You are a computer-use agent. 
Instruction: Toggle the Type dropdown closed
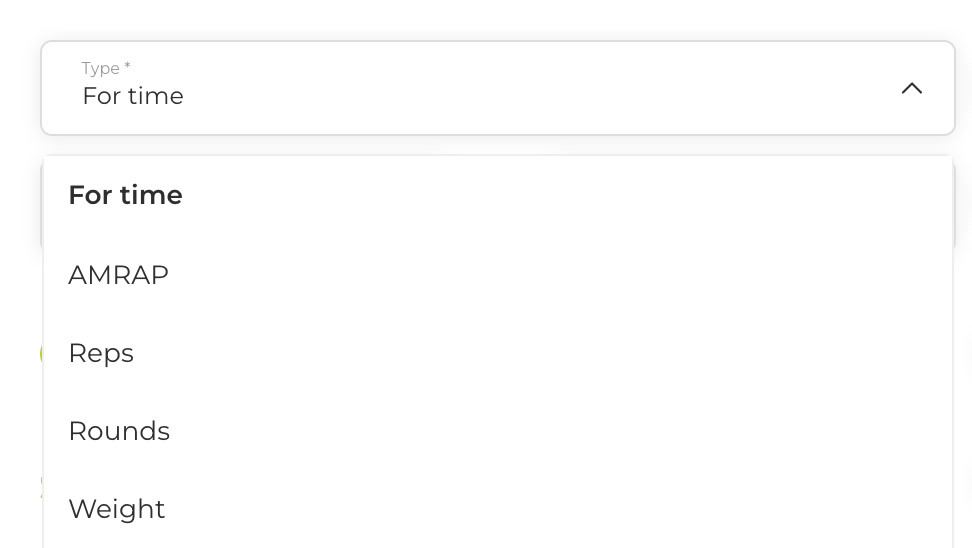(911, 89)
